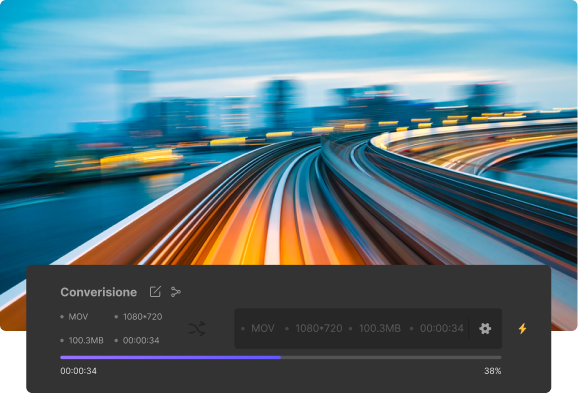
Task: Click the Converisione title text
Action: [98, 292]
